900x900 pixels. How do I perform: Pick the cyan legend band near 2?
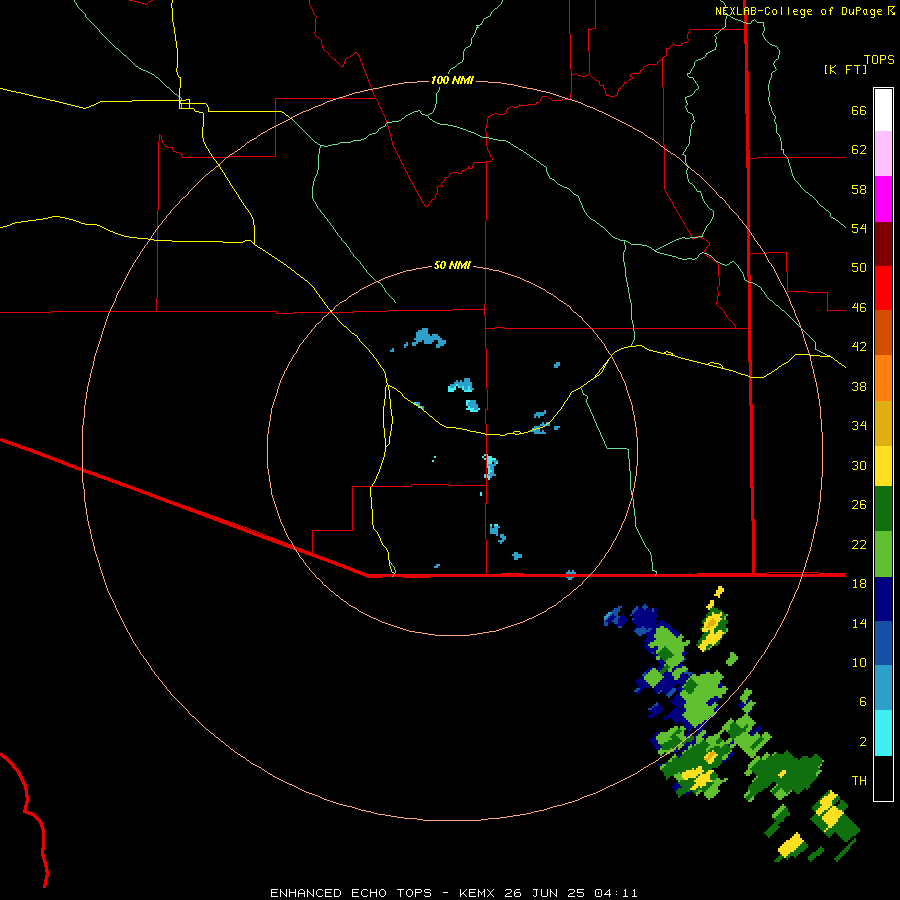coord(883,733)
